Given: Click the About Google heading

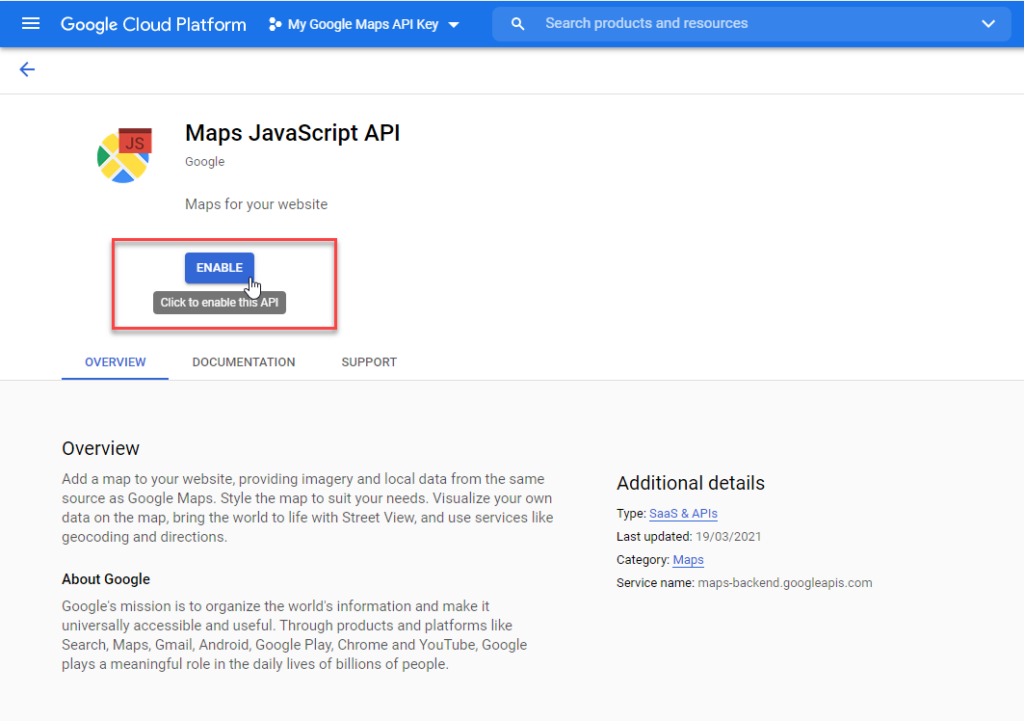Looking at the screenshot, I should tap(106, 579).
